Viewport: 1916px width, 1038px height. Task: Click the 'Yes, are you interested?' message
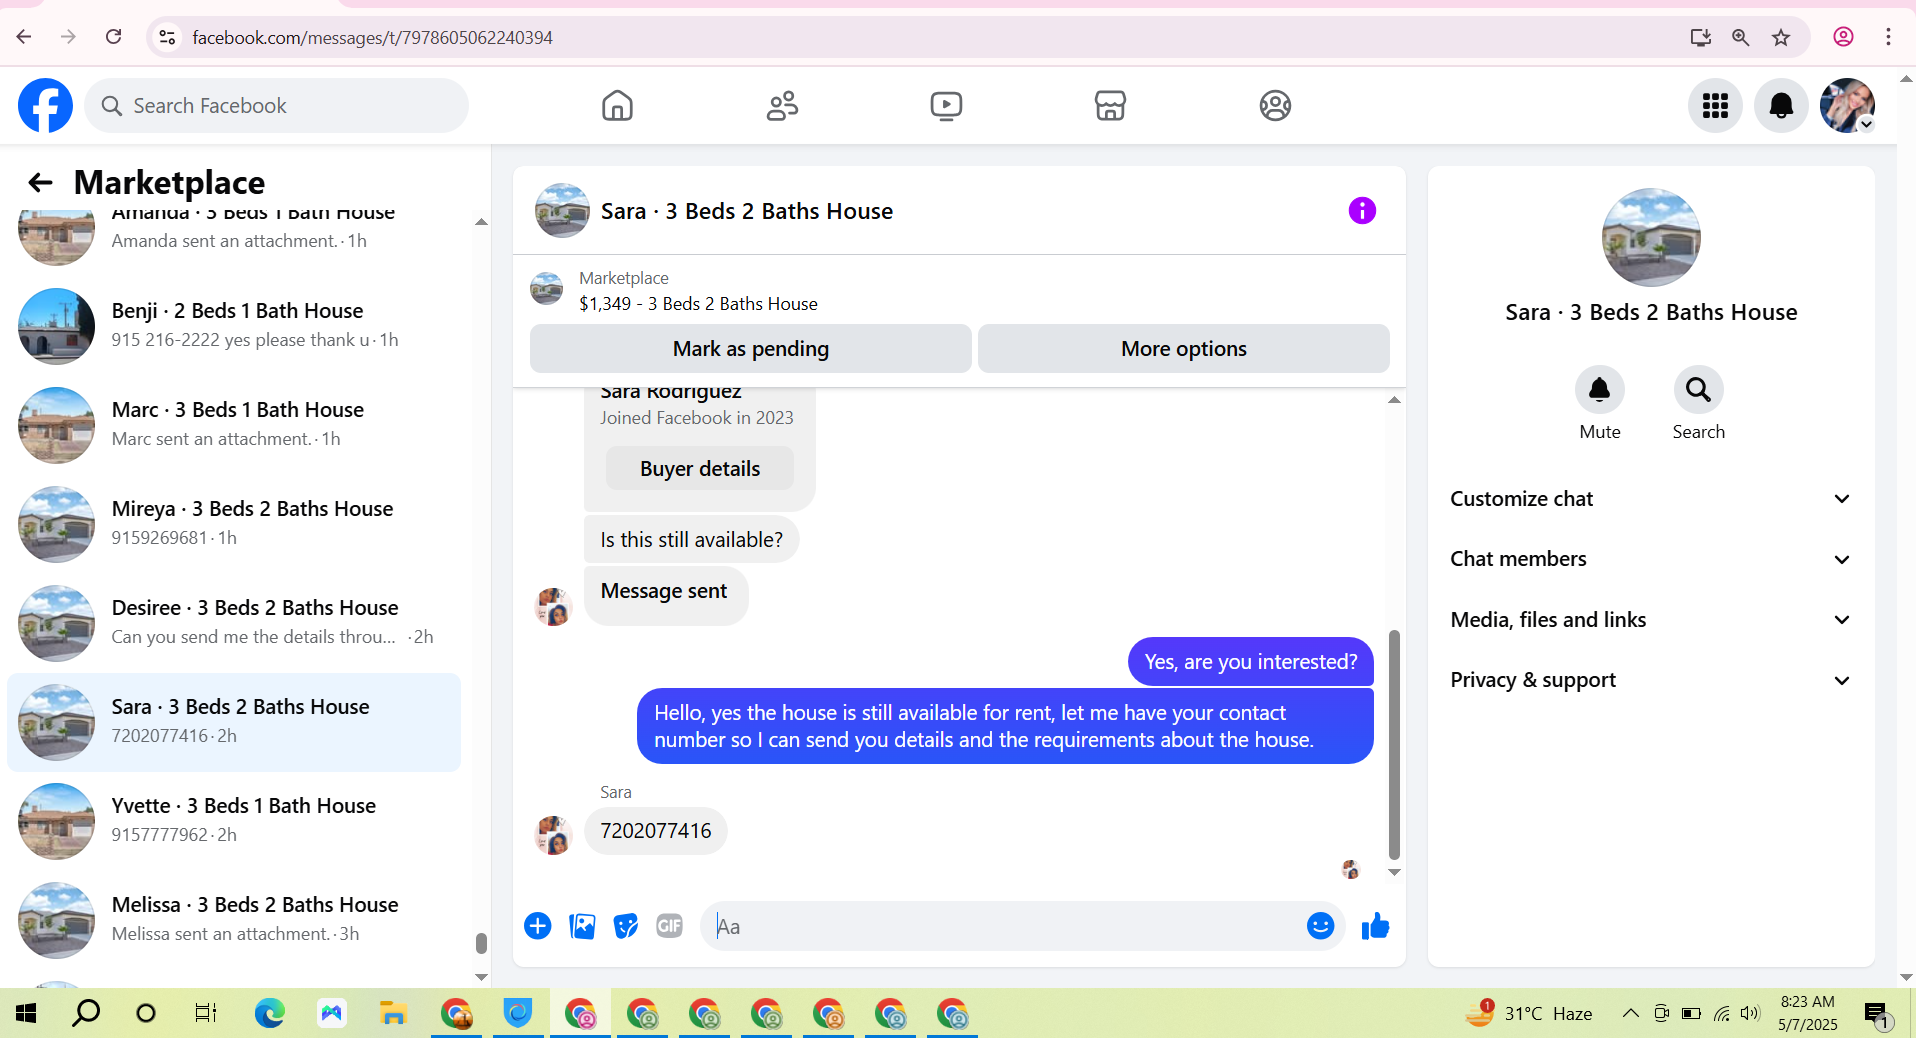[1251, 662]
